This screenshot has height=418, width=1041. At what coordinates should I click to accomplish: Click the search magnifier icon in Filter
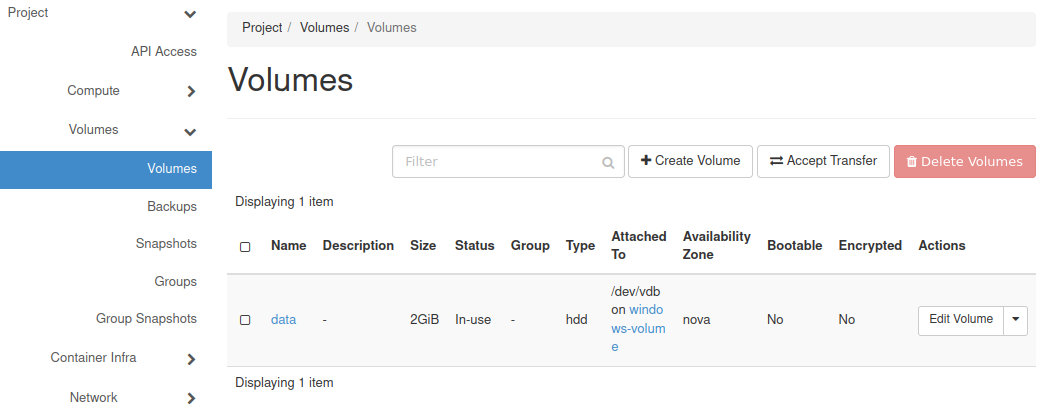coord(608,162)
